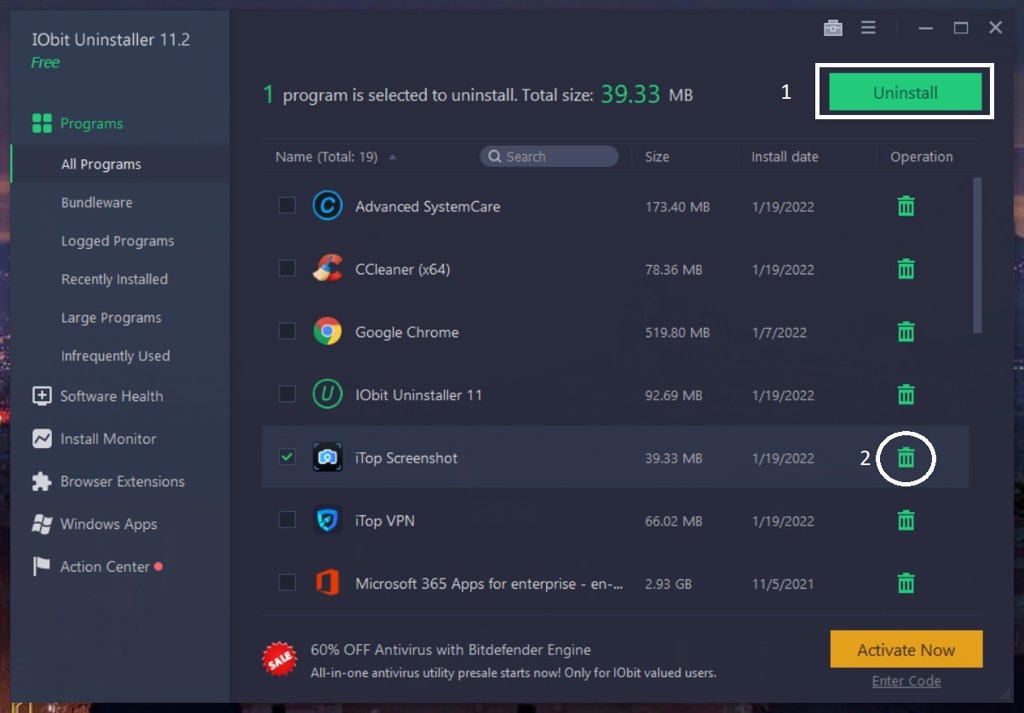Viewport: 1024px width, 713px height.
Task: Click the iTop Screenshot camera icon
Action: [x=327, y=457]
